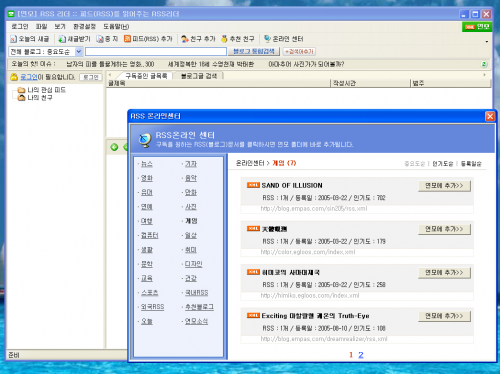Click XML badge beside SAND OF ILLUSION
The image size is (500, 374).
pos(253,185)
